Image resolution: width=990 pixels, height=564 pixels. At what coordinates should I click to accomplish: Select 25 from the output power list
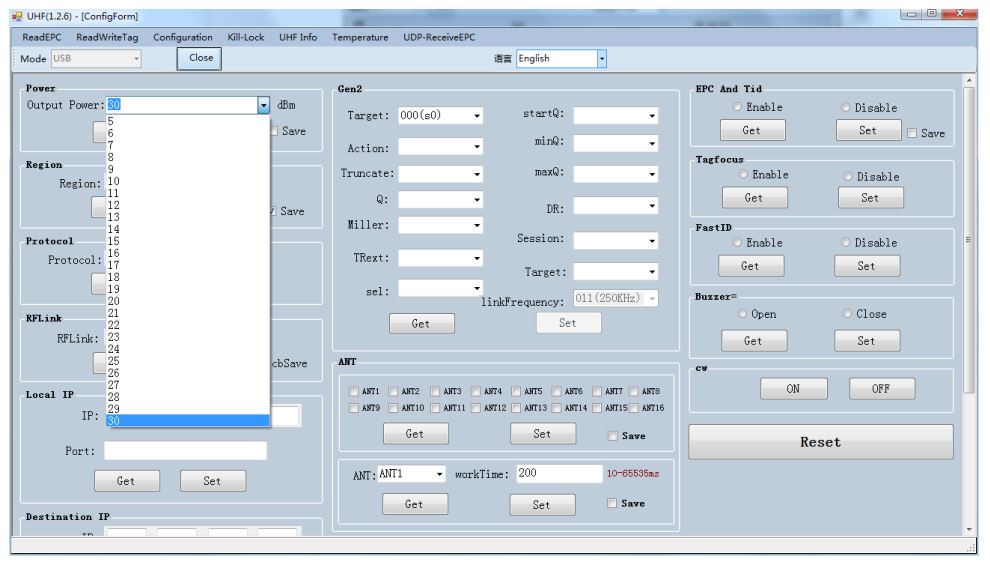tap(113, 361)
